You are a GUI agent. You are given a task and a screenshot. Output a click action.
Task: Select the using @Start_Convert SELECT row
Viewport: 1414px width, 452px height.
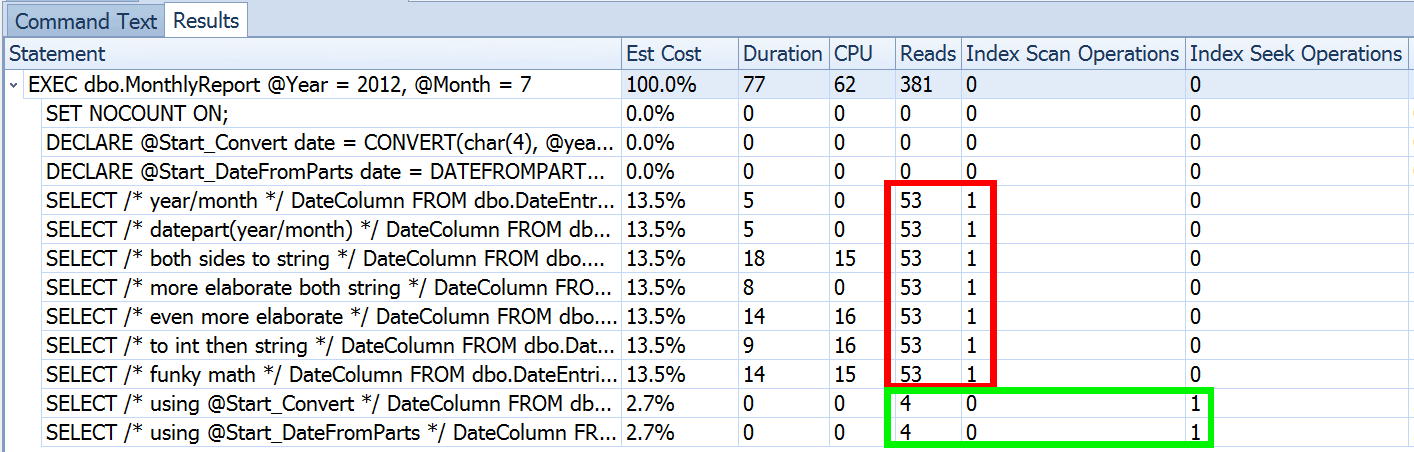point(707,404)
